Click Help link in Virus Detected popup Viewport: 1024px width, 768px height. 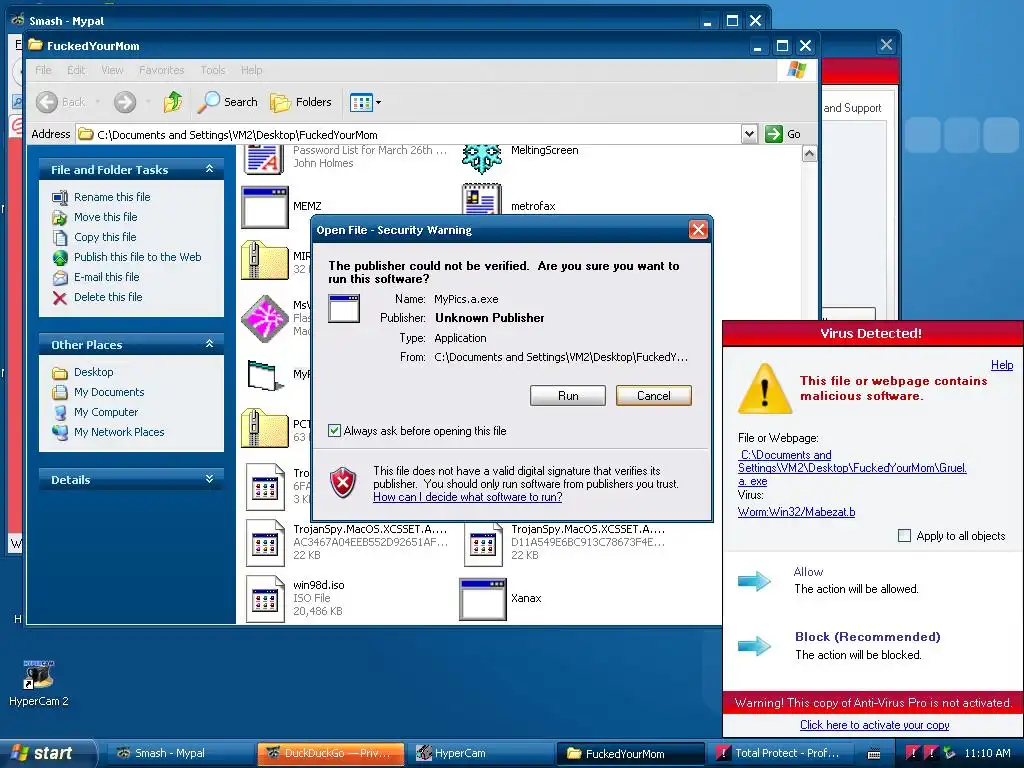(x=1002, y=365)
